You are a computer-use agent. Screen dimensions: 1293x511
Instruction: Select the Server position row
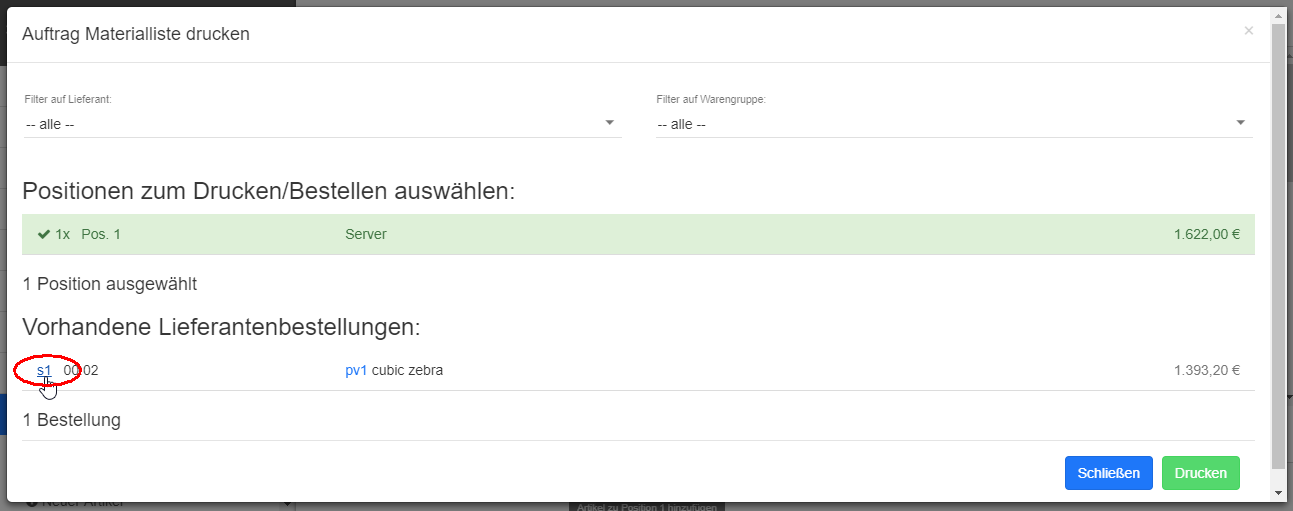pyautogui.click(x=366, y=235)
